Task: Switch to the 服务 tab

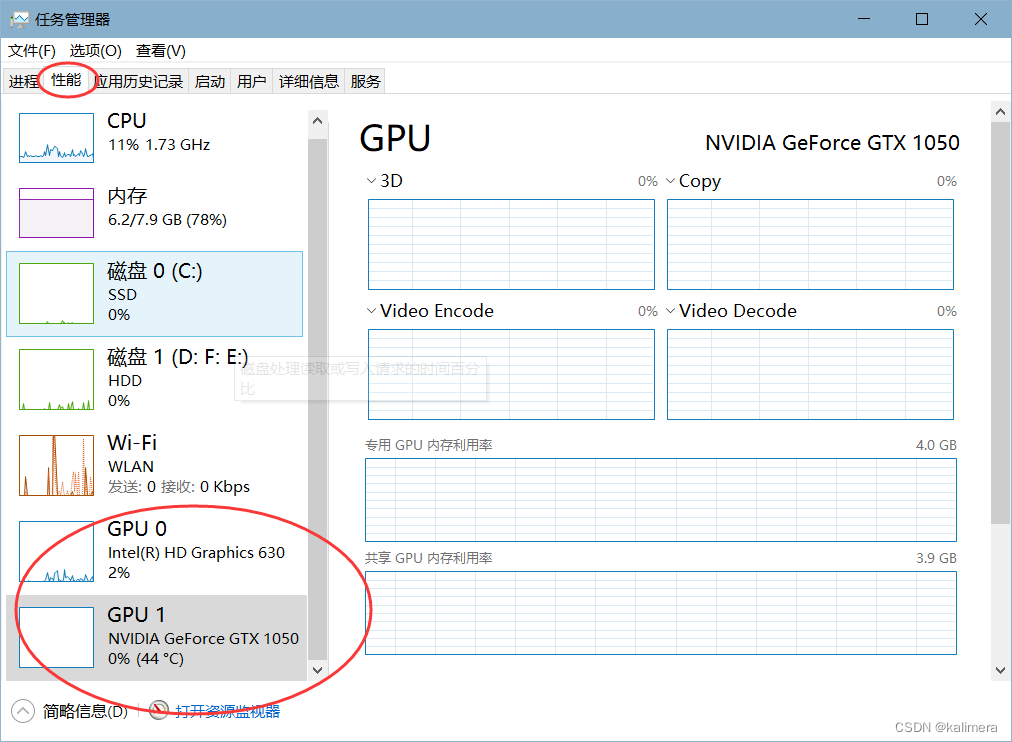Action: [365, 81]
